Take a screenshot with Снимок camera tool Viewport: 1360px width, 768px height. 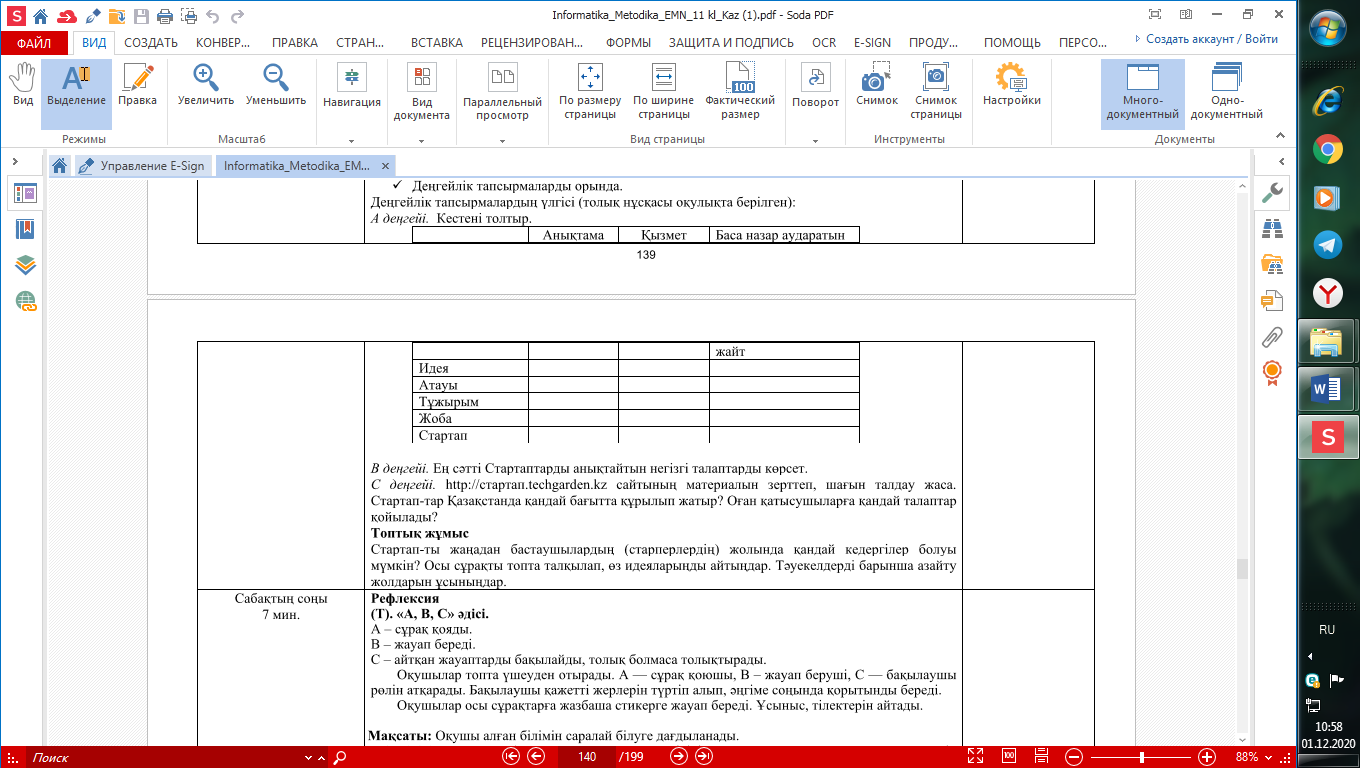click(x=876, y=85)
